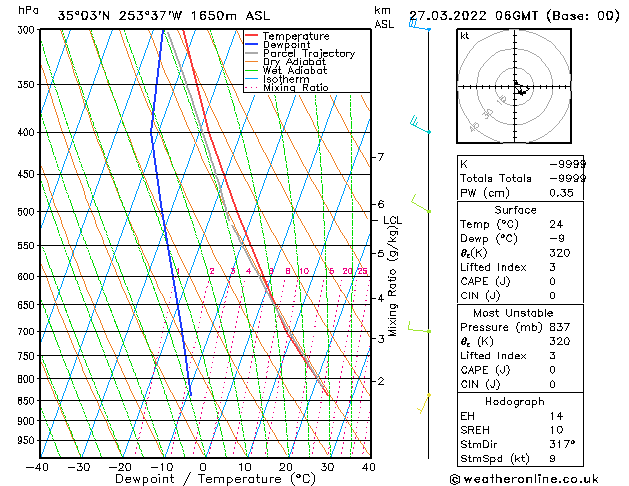629x486 pixels.
Task: Click the green wind barb at 500 hPa
Action: (421, 204)
